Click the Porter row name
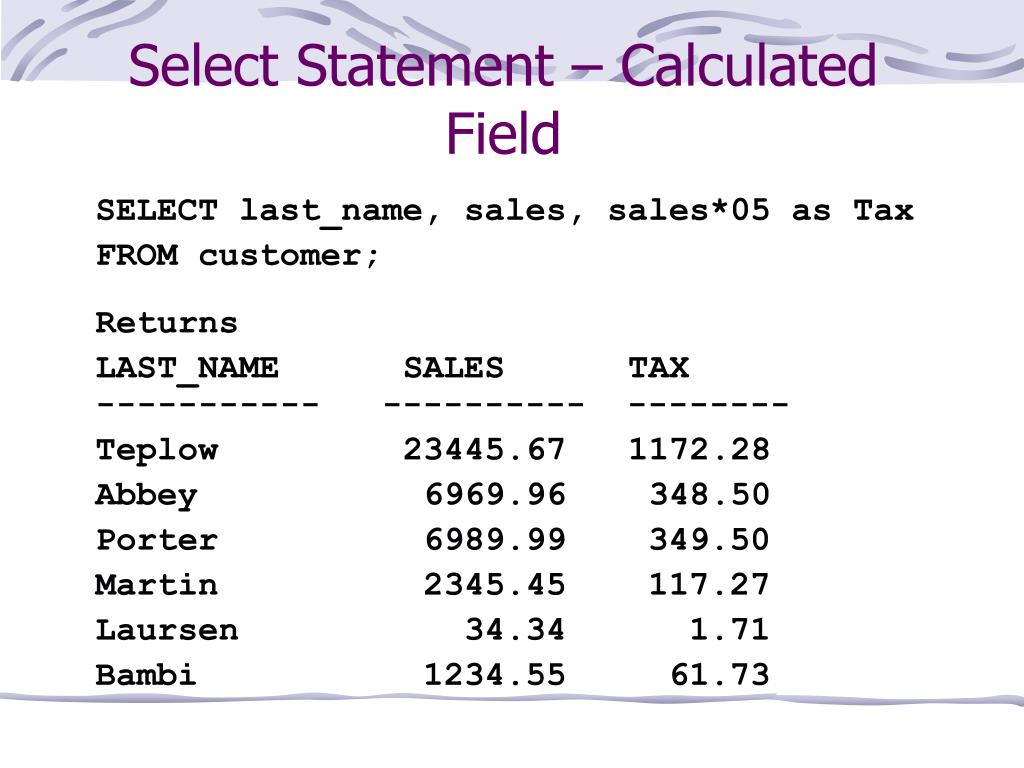Screen dimensions: 1024x768 click(x=157, y=540)
